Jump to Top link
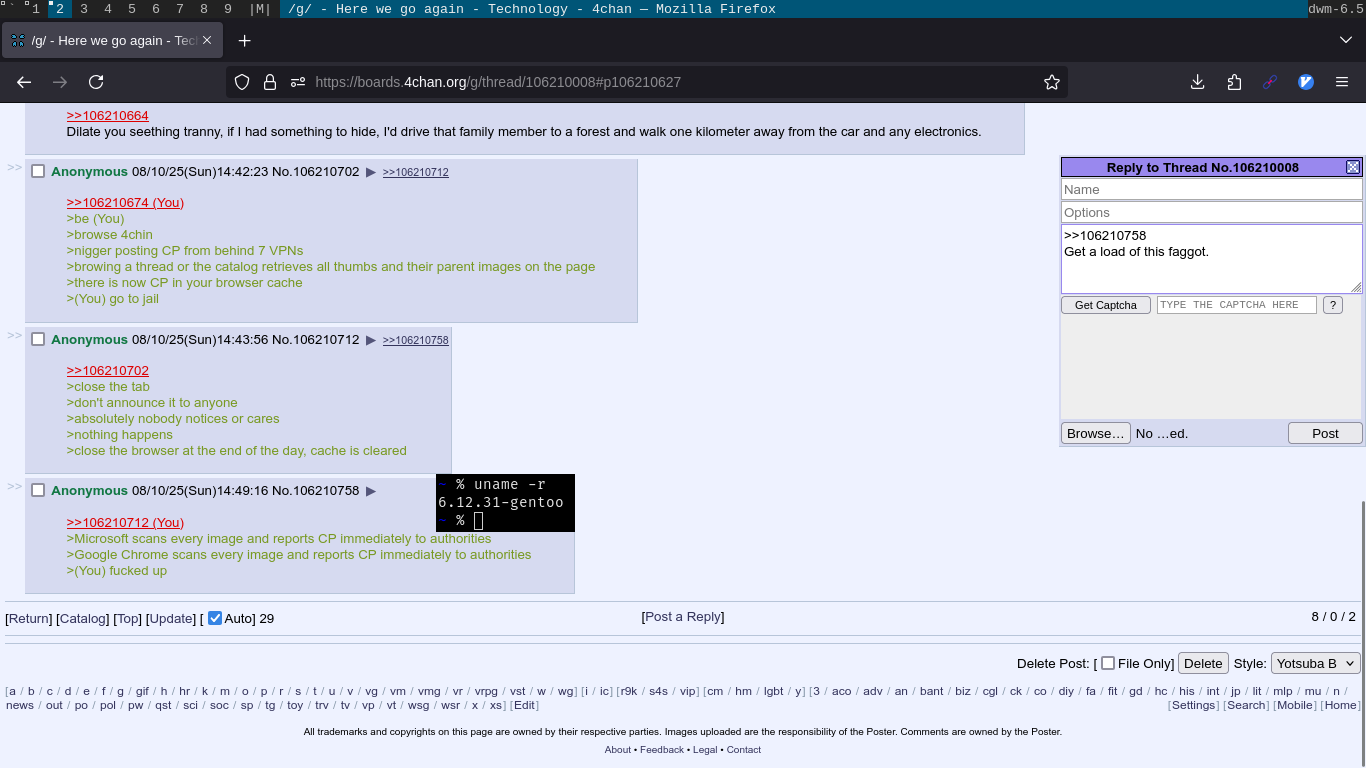The width and height of the screenshot is (1366, 768). pos(128,618)
